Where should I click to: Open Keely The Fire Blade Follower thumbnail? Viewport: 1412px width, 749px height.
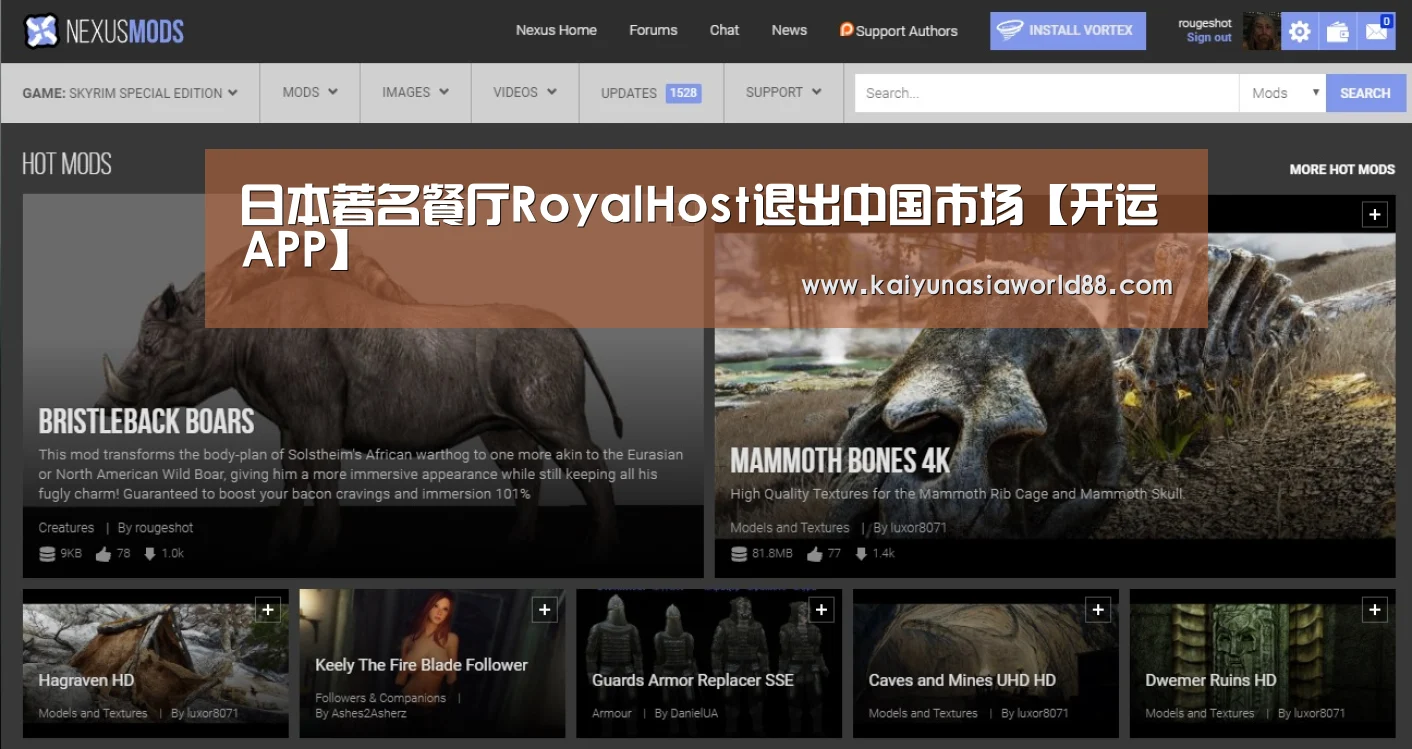pyautogui.click(x=432, y=663)
